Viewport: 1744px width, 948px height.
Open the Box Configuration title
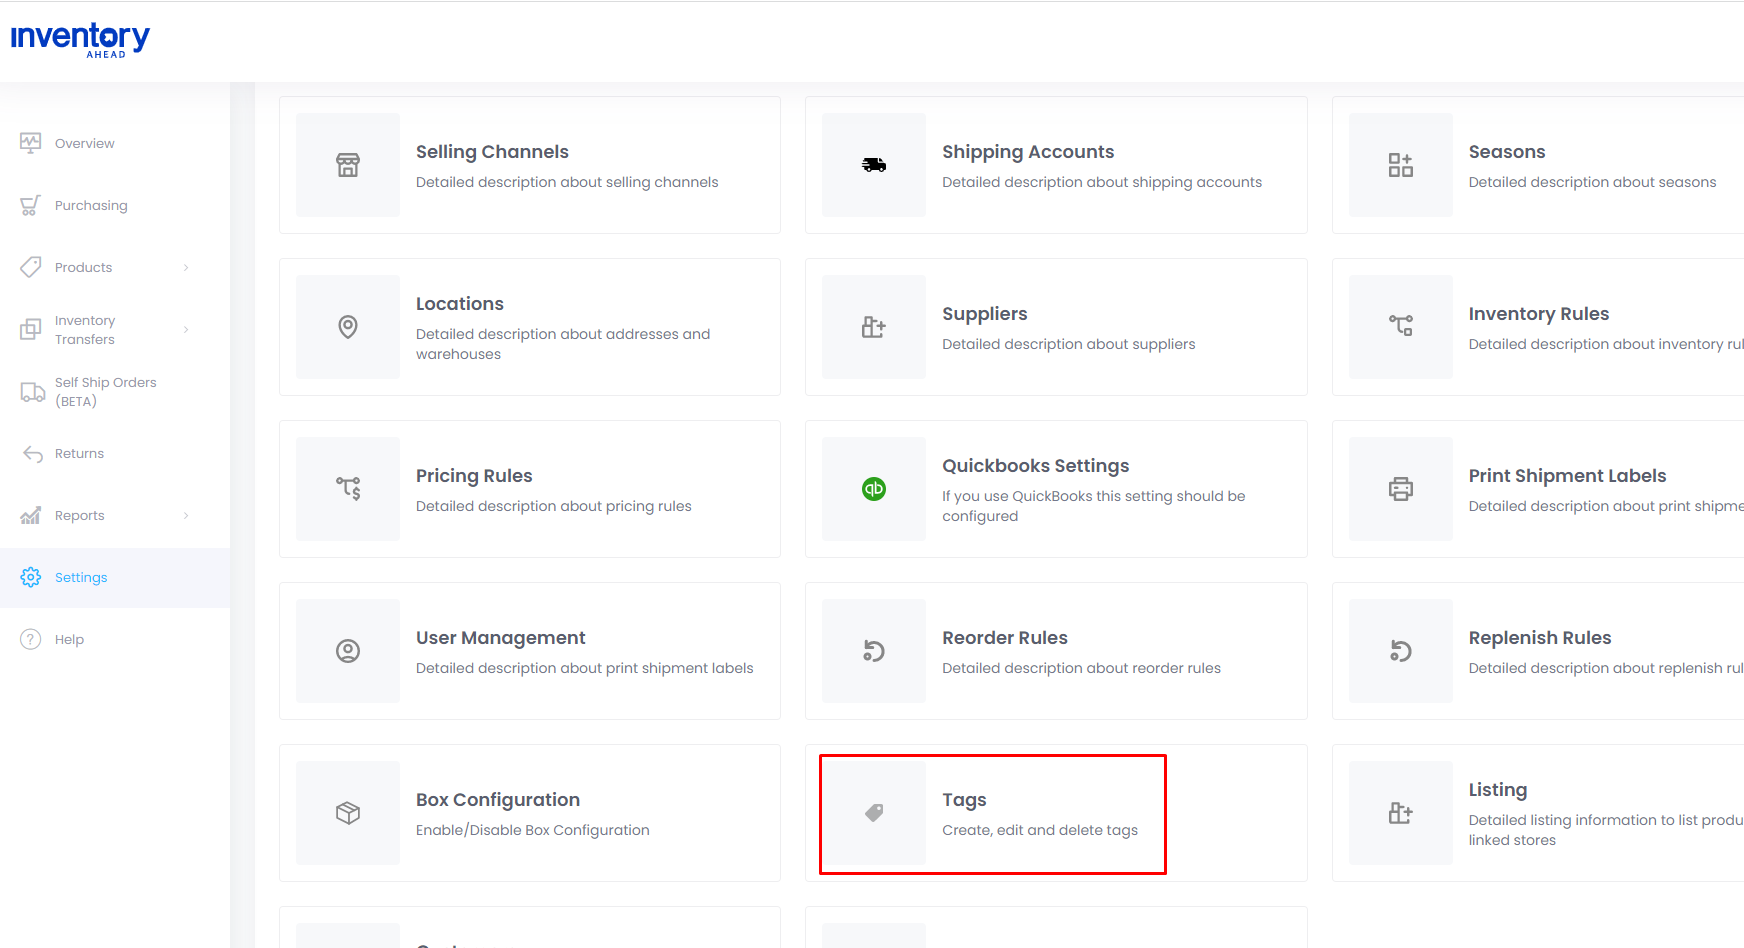tap(498, 800)
